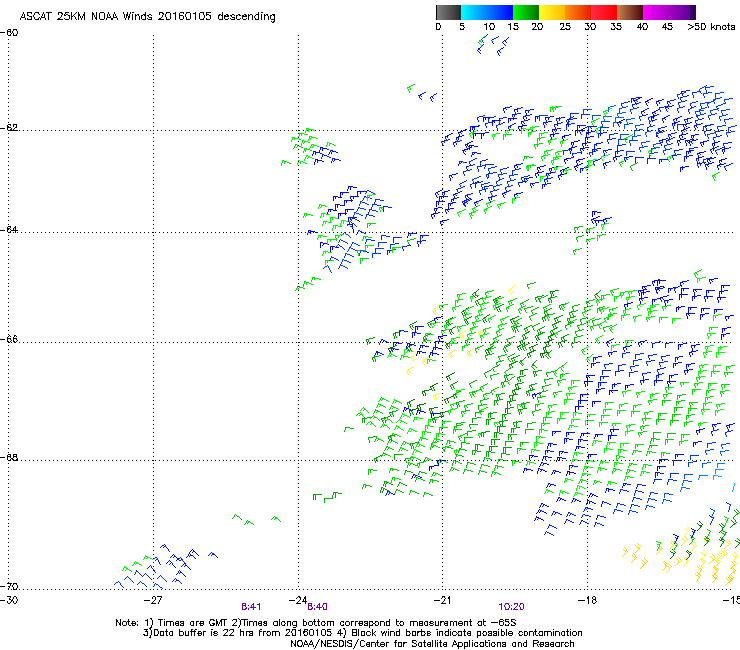Click the purple time stamp 8:41
The width and height of the screenshot is (740, 650).
click(251, 607)
